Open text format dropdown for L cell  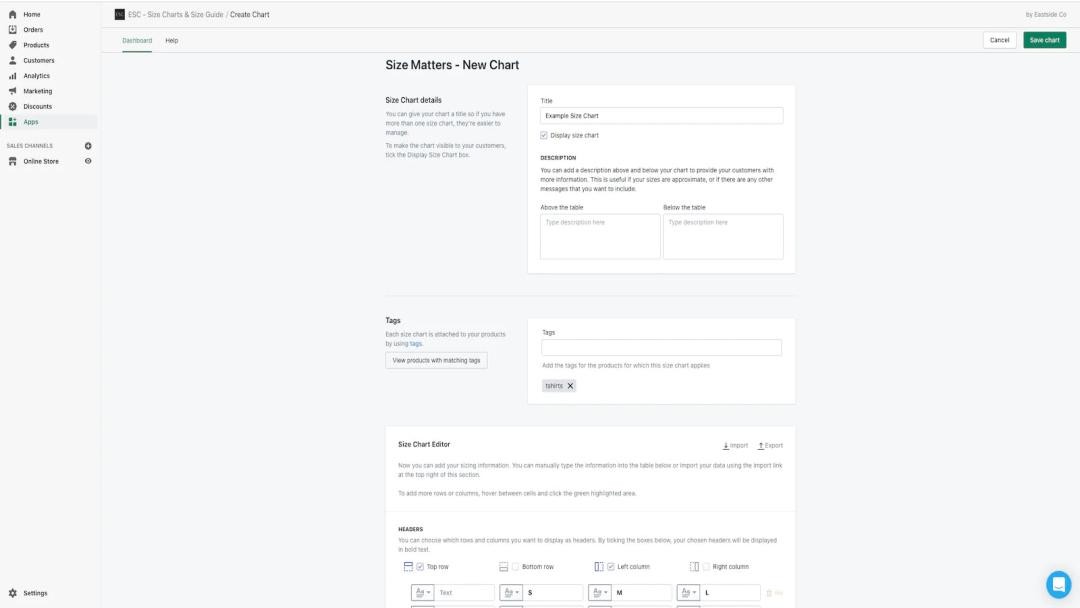pyautogui.click(x=689, y=593)
